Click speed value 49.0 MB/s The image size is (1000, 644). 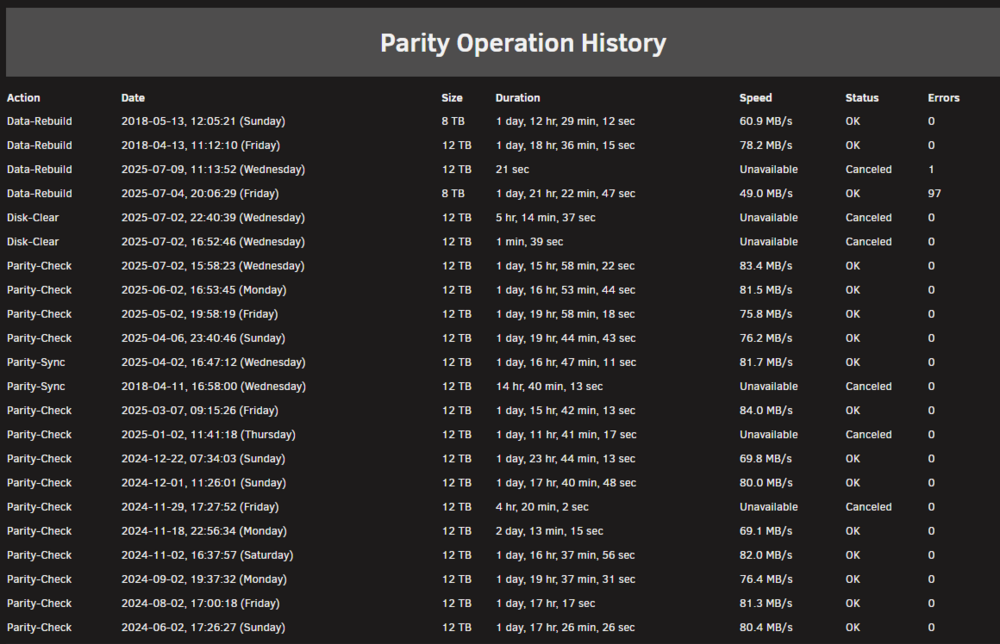[766, 194]
